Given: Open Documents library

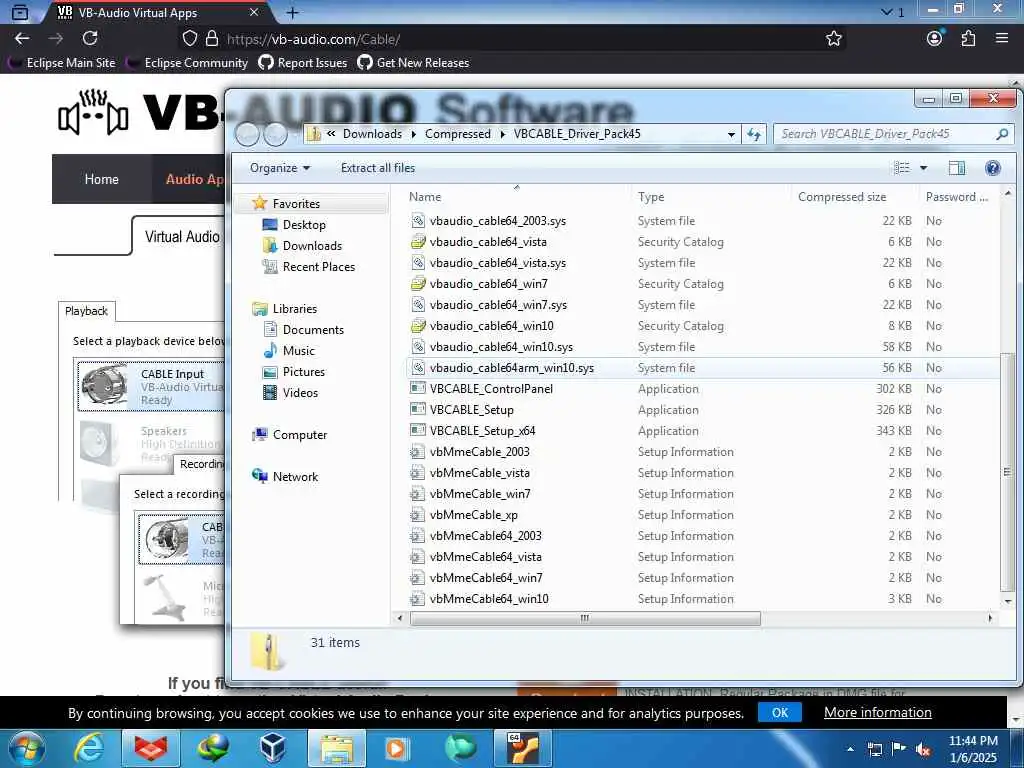Looking at the screenshot, I should pos(313,330).
